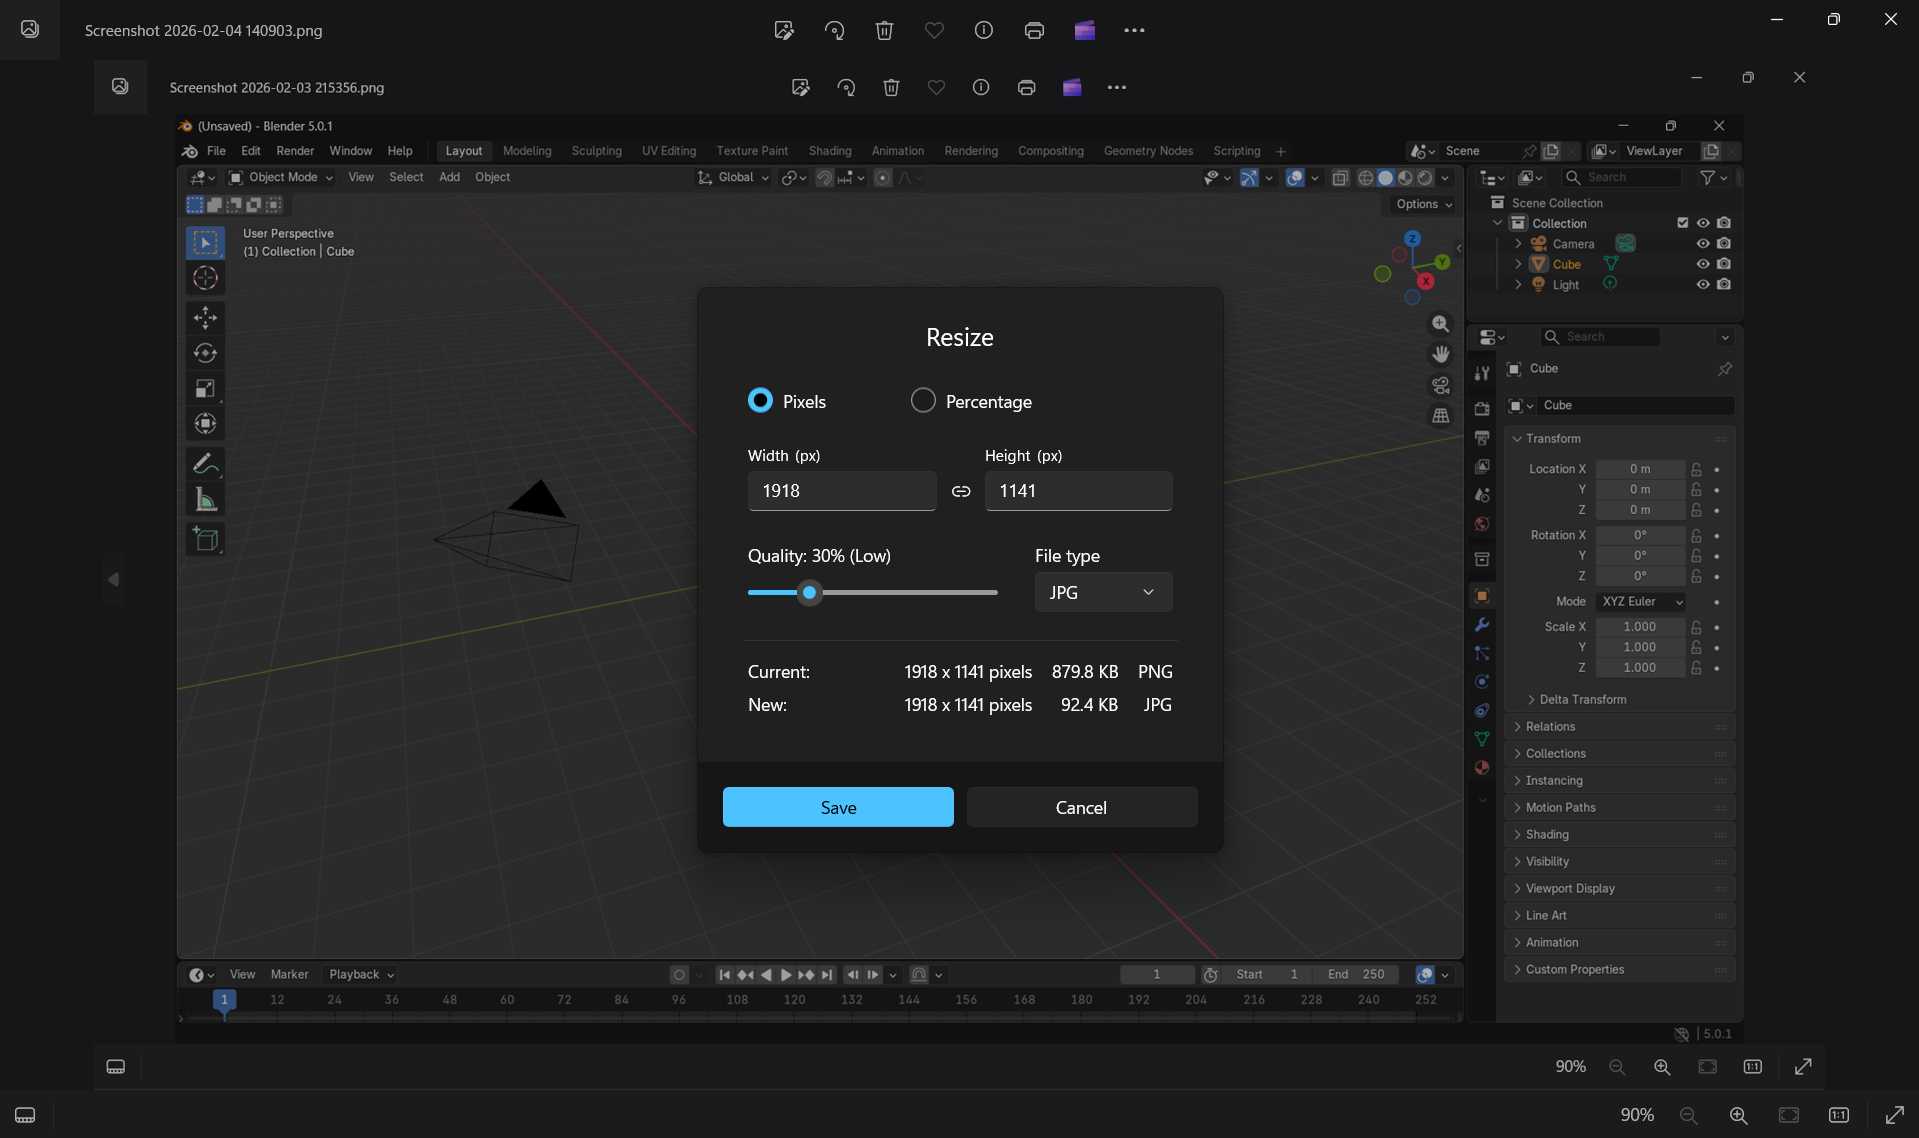The image size is (1919, 1138).
Task: Cancel the Resize dialog
Action: coord(1082,807)
